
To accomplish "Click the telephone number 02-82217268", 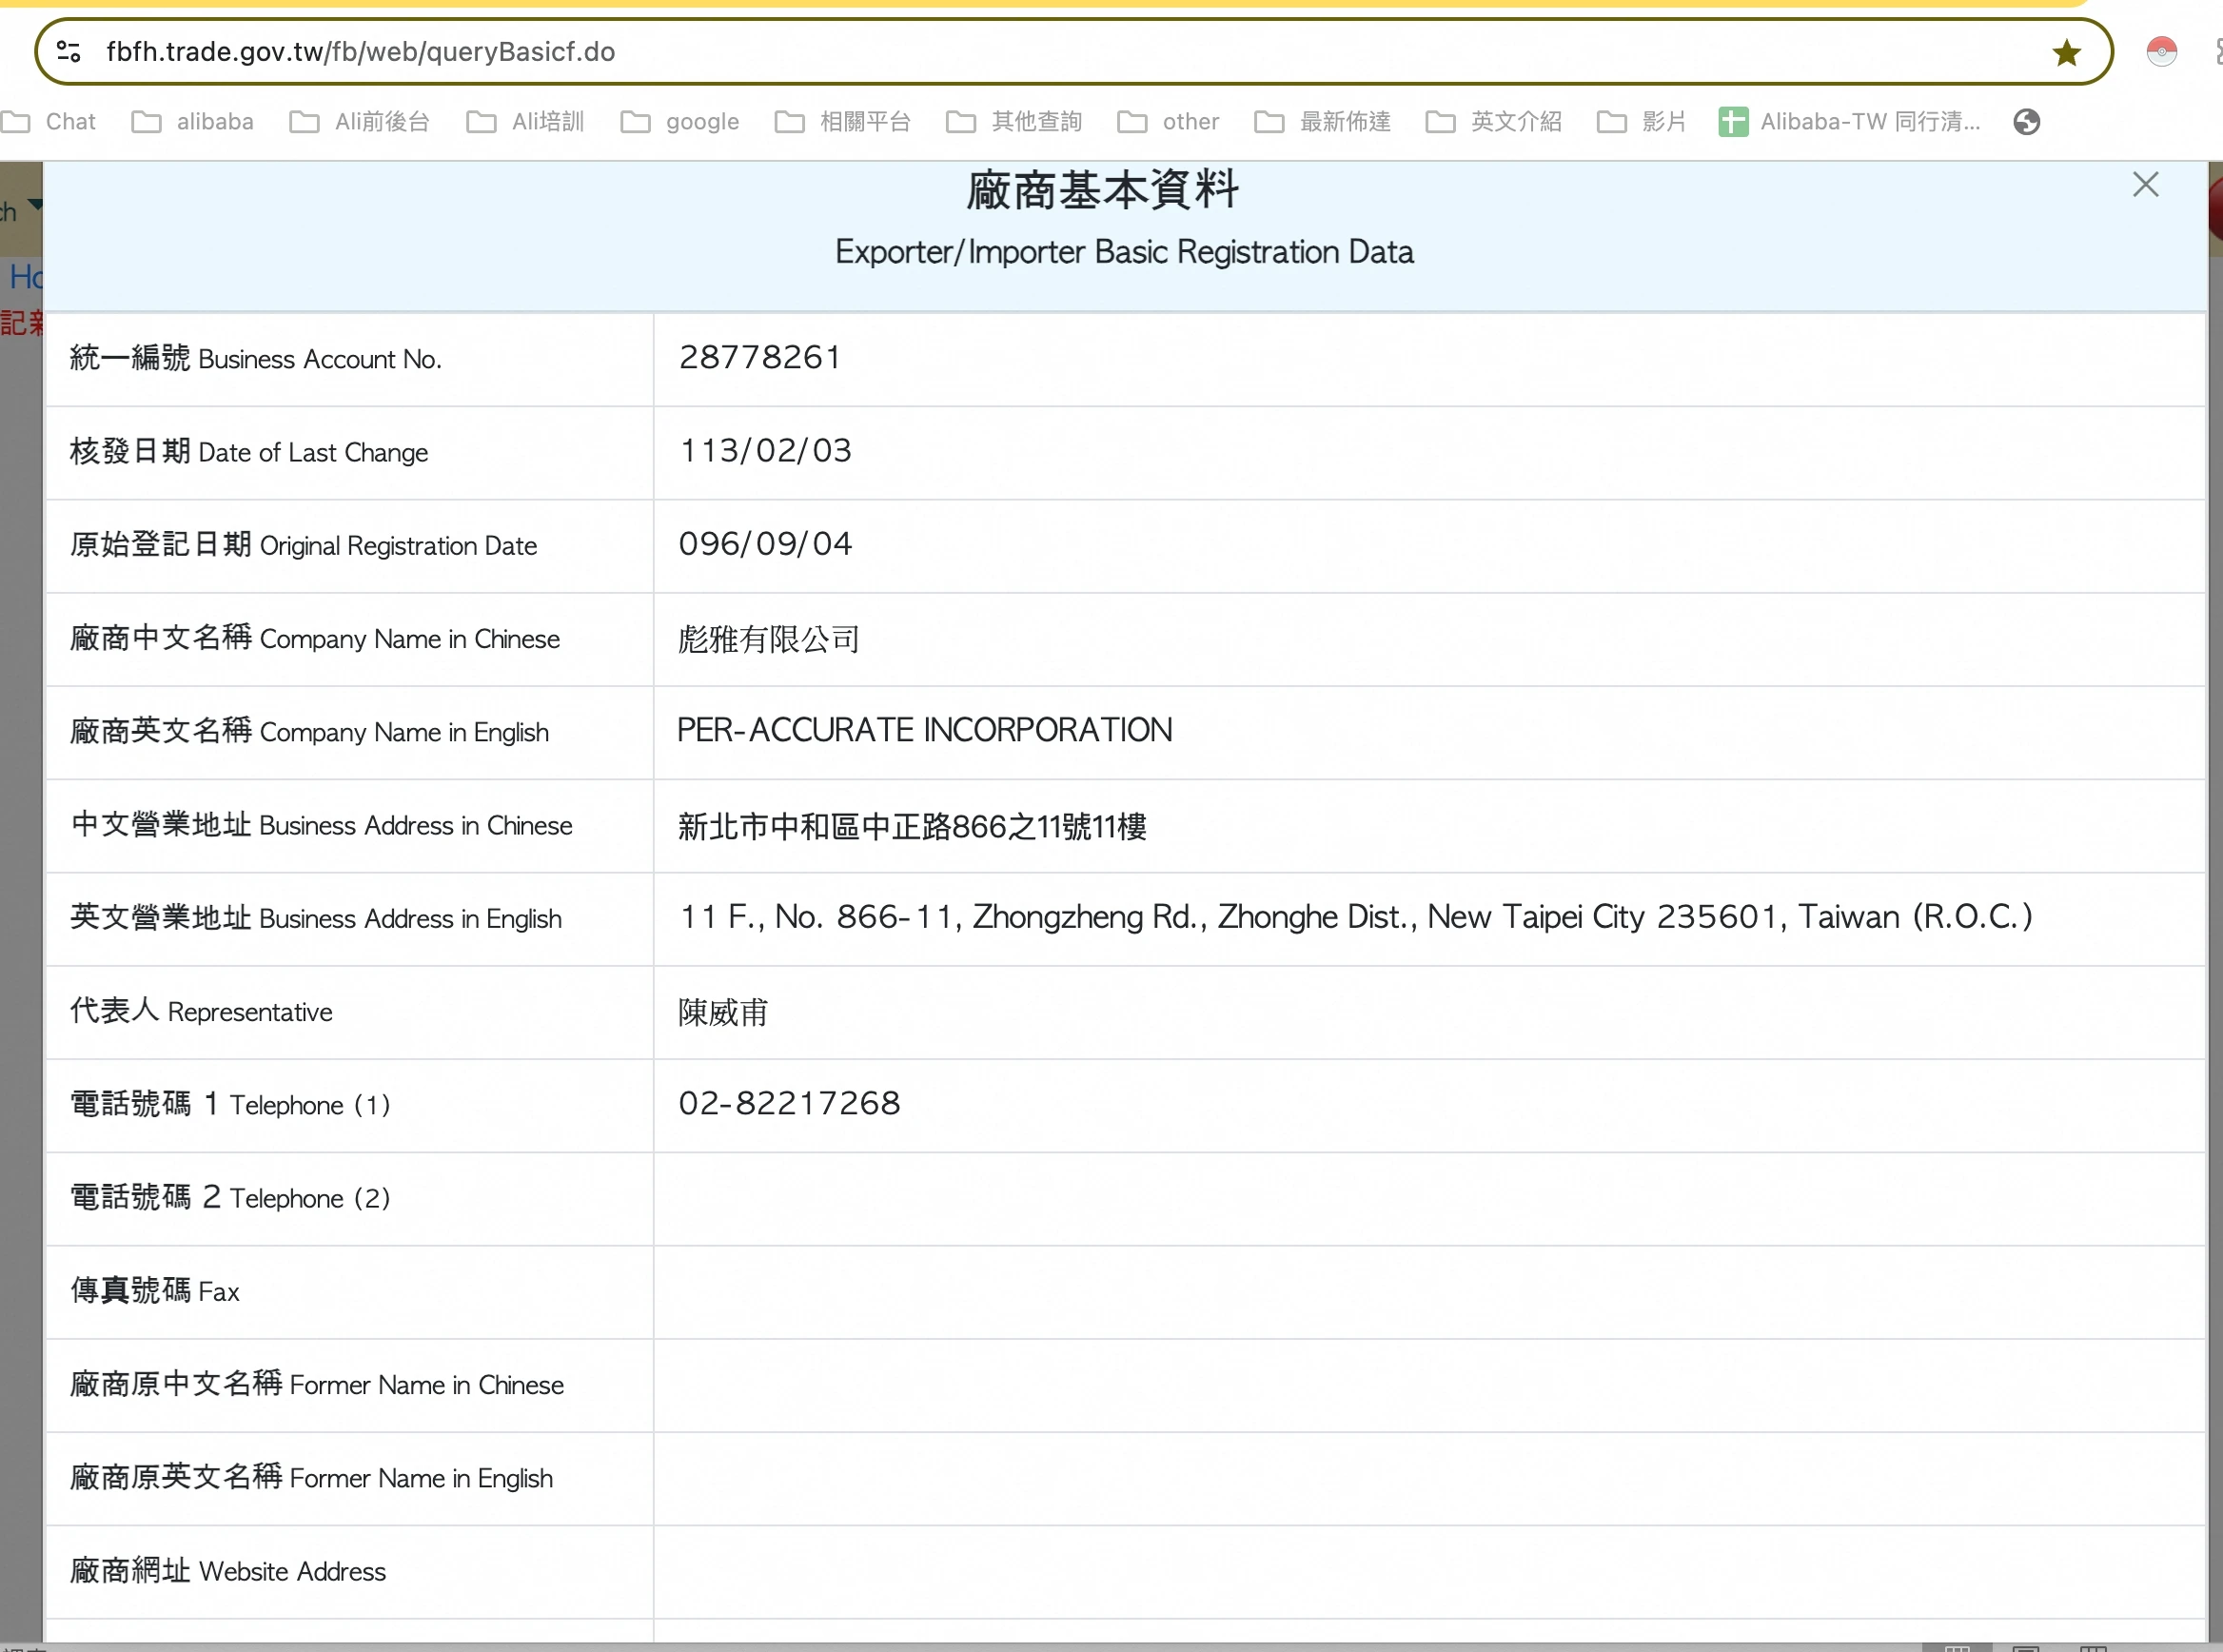I will (789, 1104).
